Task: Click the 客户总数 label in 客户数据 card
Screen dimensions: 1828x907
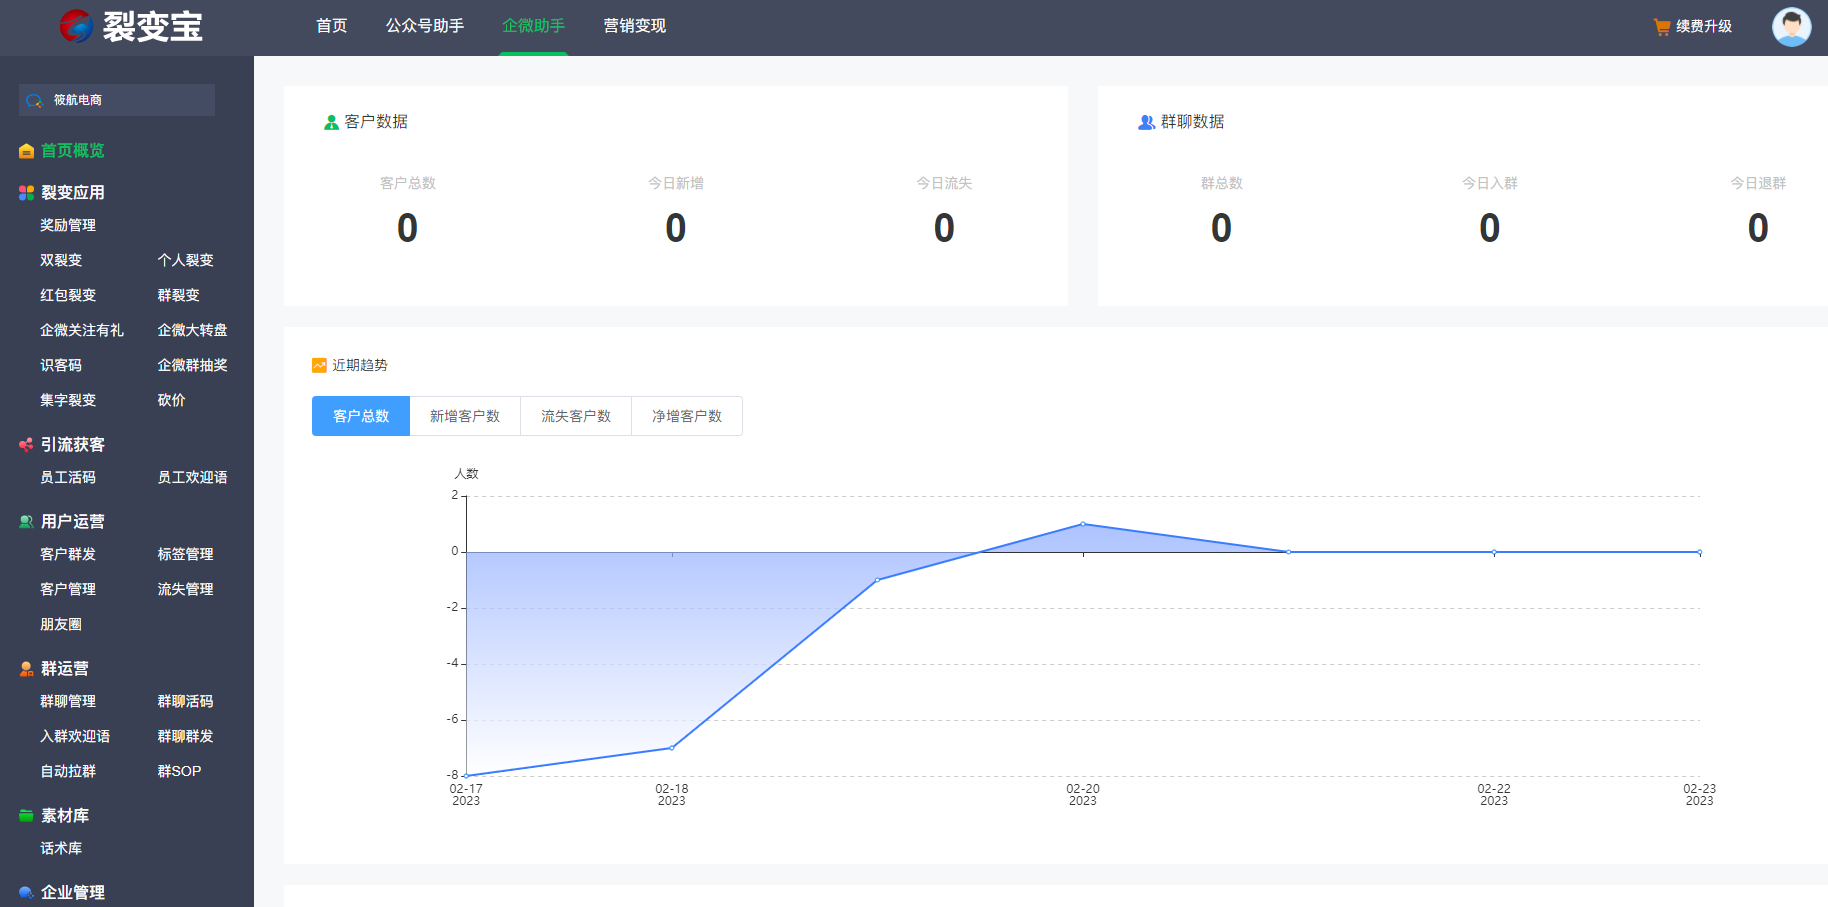Action: (x=408, y=184)
